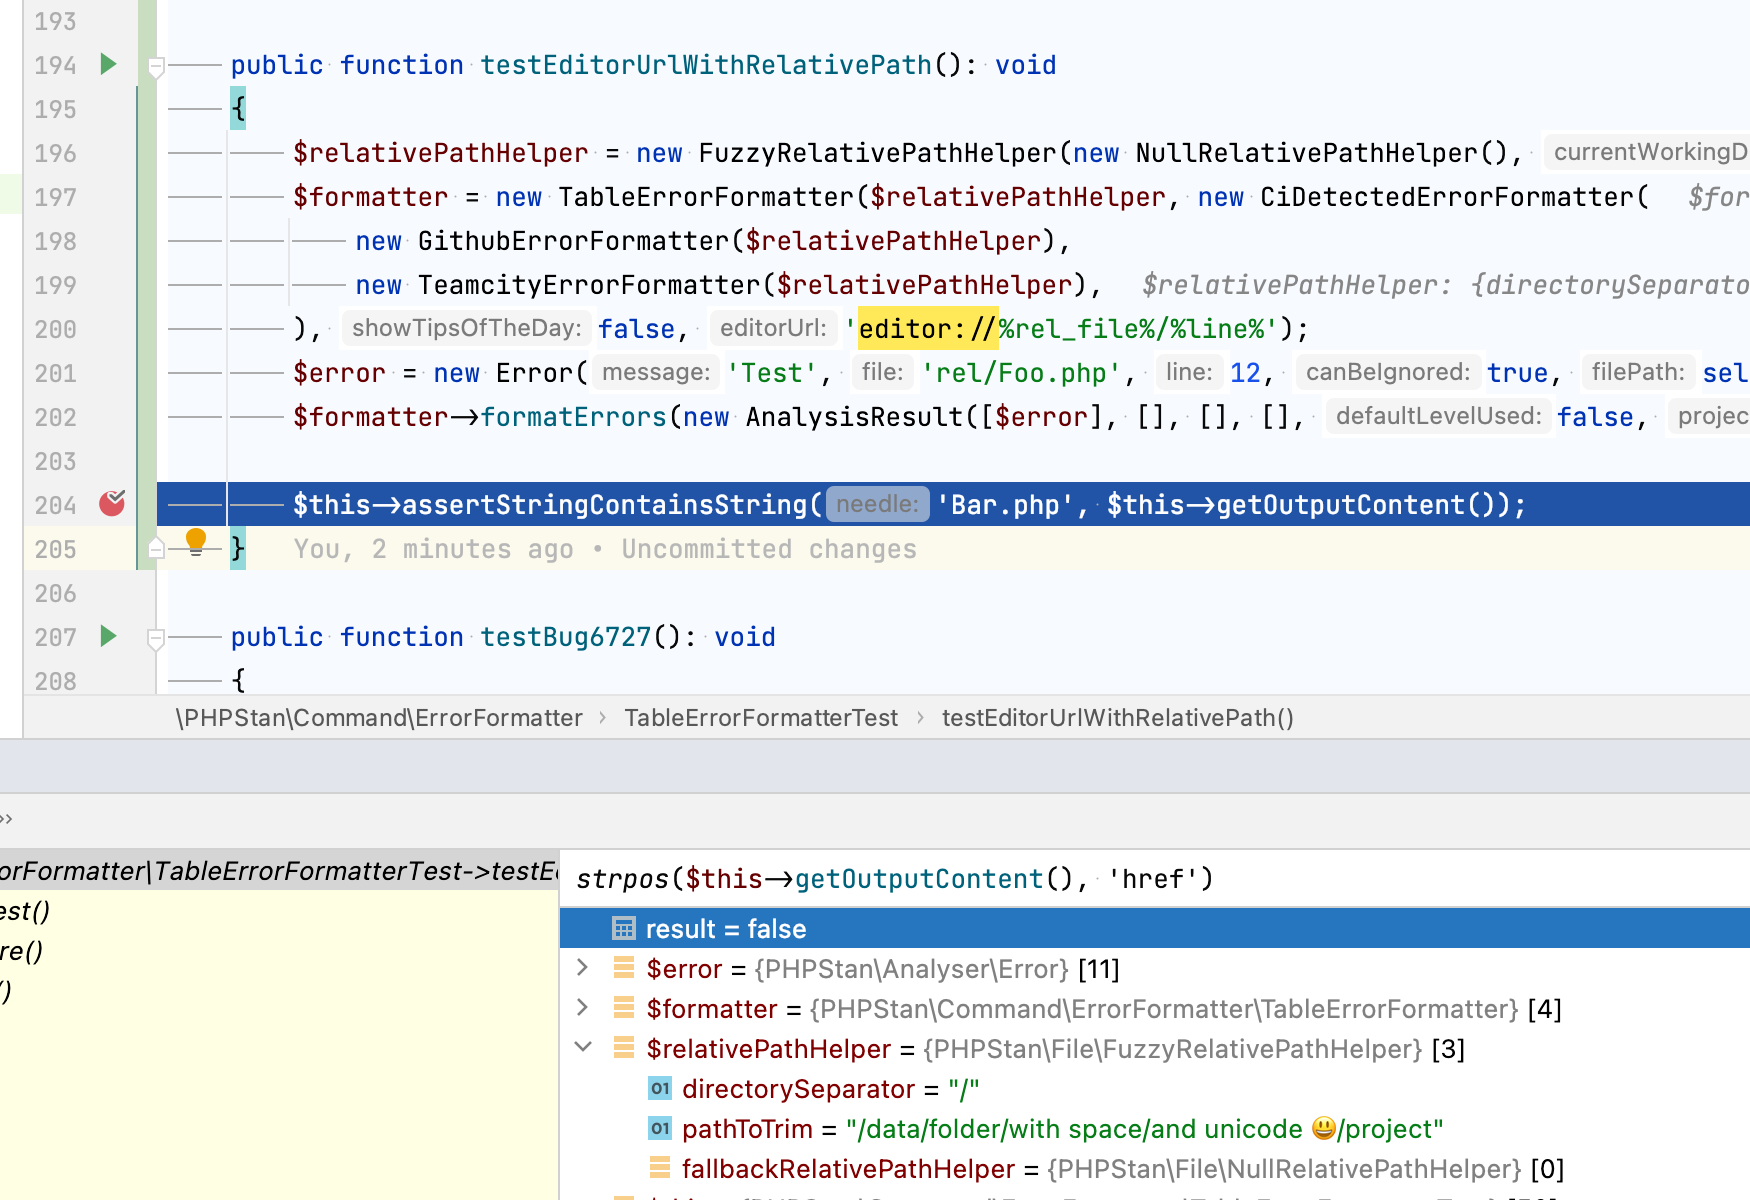
Task: Select the pathToTrim field row
Action: point(1155,1128)
